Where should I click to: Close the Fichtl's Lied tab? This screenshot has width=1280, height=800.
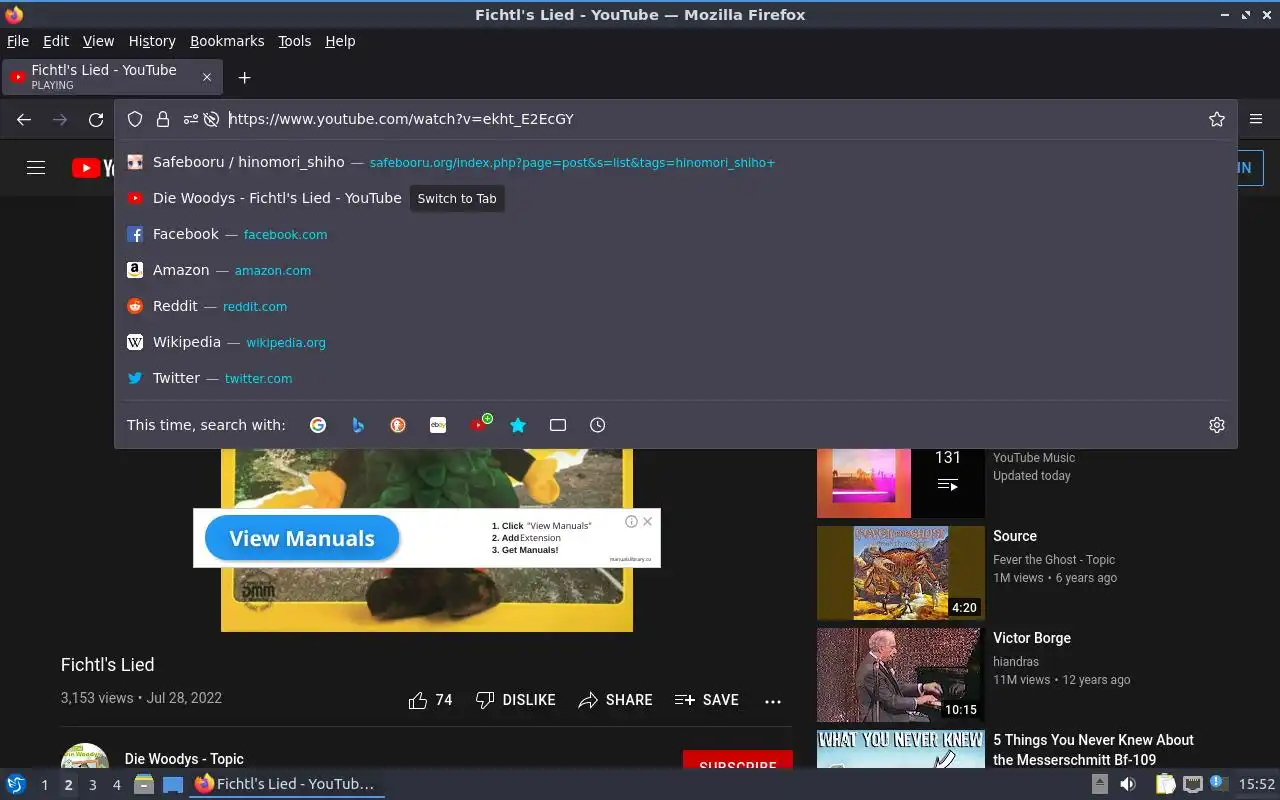point(207,77)
